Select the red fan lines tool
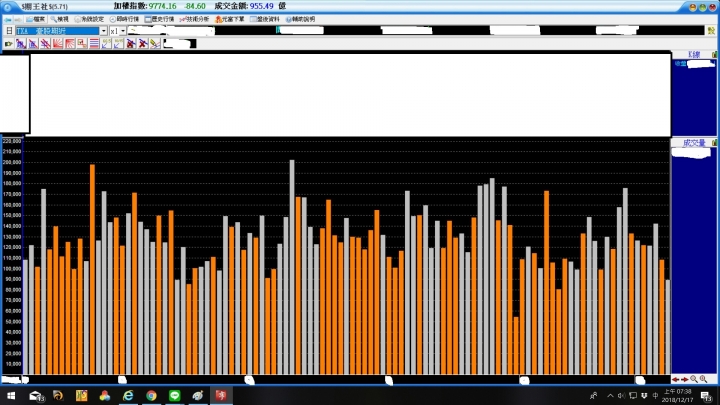Viewport: 720px width, 405px height. (x=57, y=44)
